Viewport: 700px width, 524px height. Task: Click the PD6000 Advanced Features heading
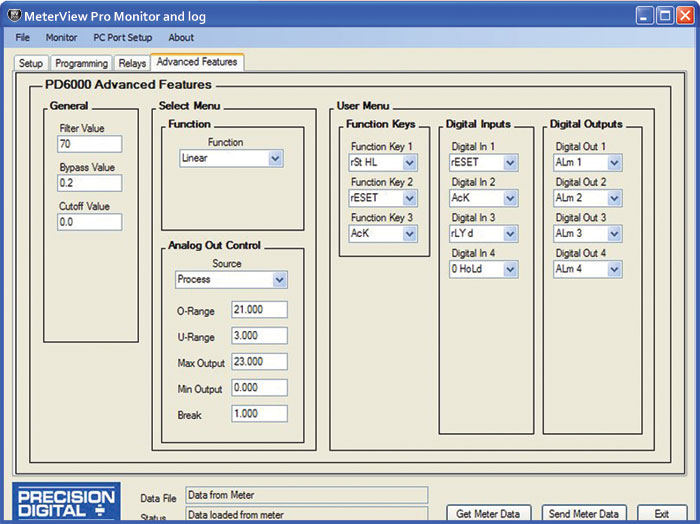(x=128, y=85)
